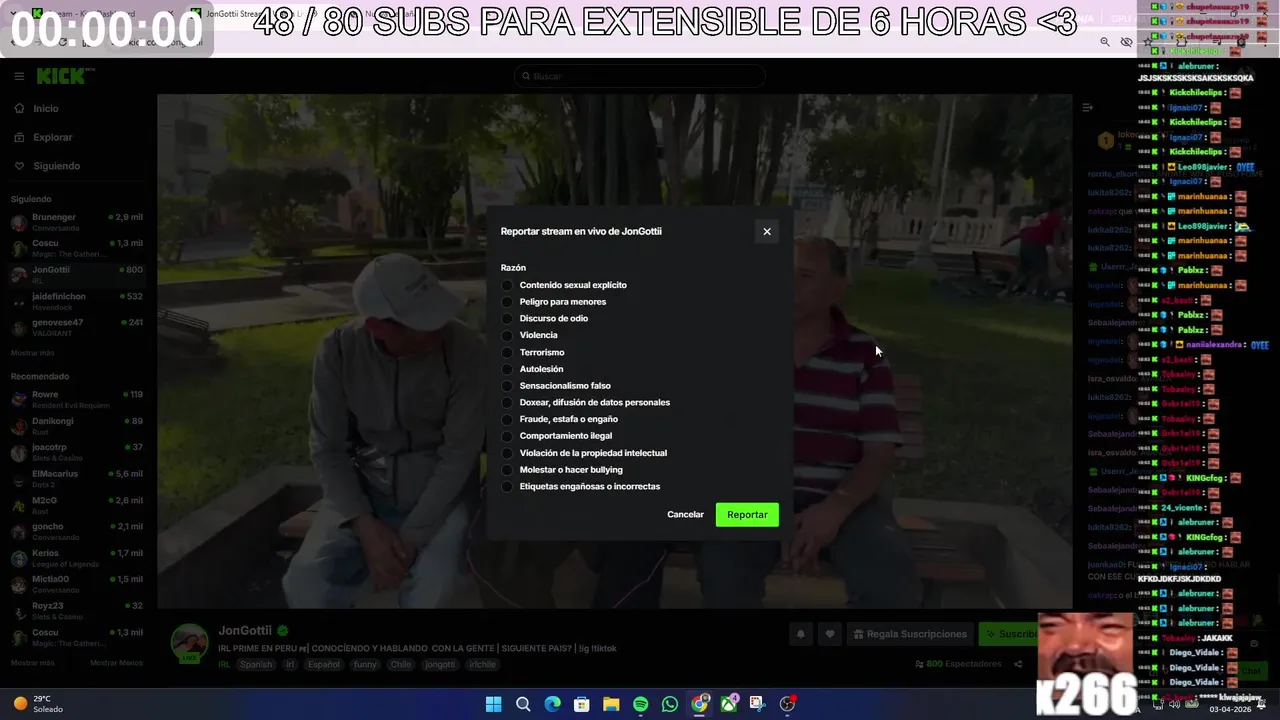Cancel the report dialog
Viewport: 1280px width, 720px height.
[685, 514]
